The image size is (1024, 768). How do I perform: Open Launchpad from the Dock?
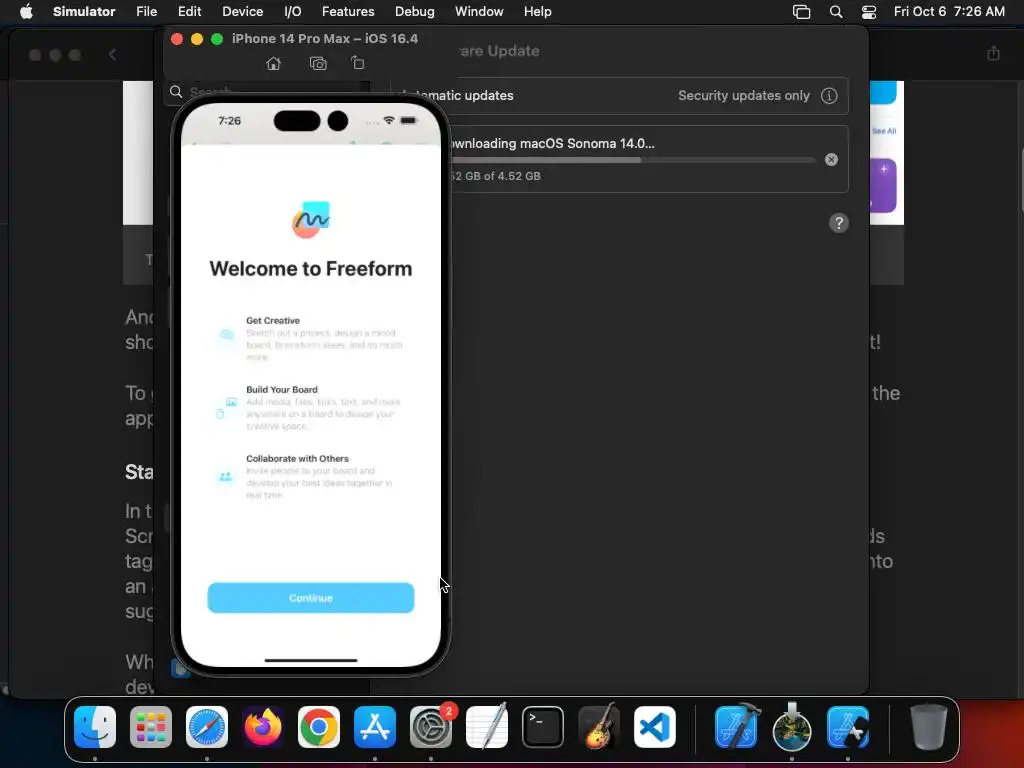coord(151,727)
